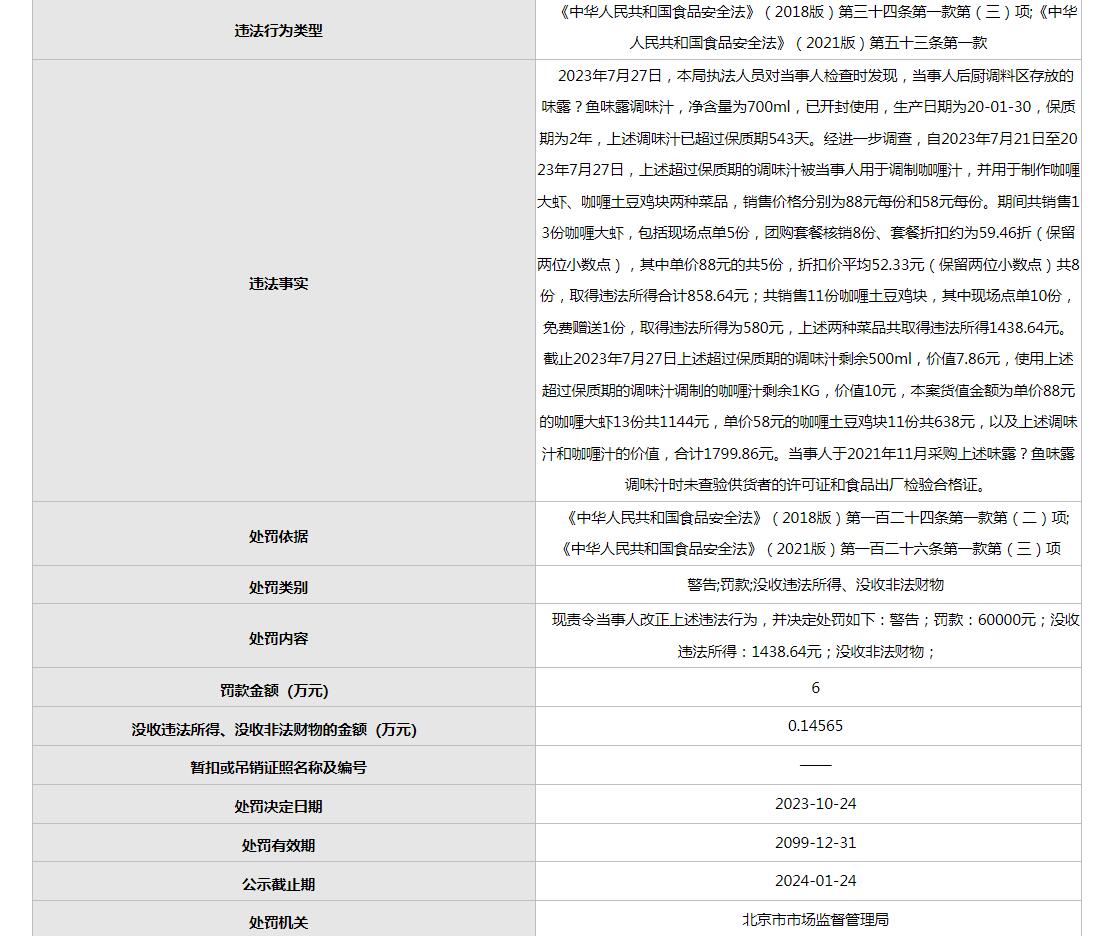
Task: Select the confiscated amount value 0.14565
Action: tap(815, 726)
